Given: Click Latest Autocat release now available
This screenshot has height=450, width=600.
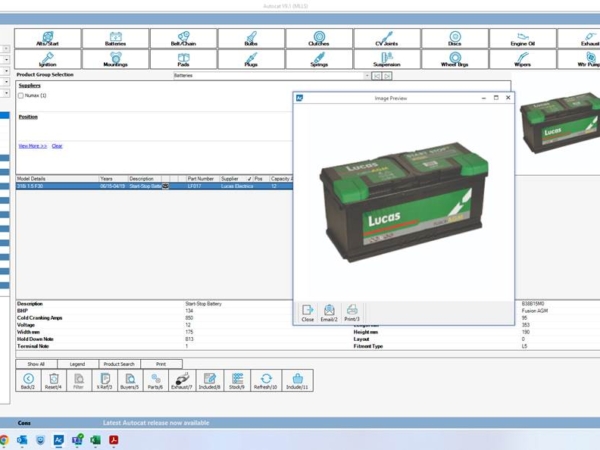Looking at the screenshot, I should 156,423.
